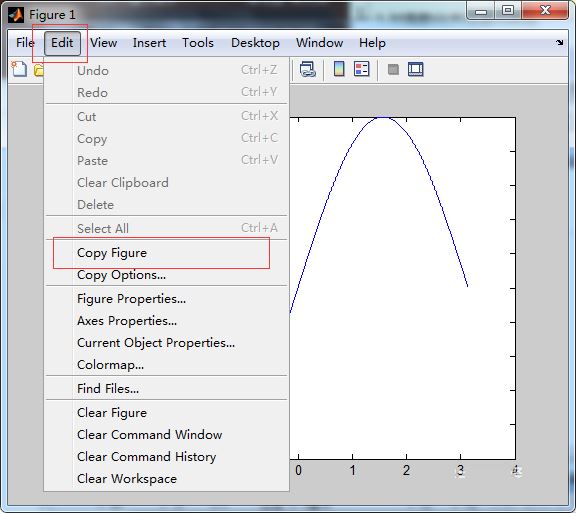Select Clear Command Window entry
The width and height of the screenshot is (576, 513).
166,435
